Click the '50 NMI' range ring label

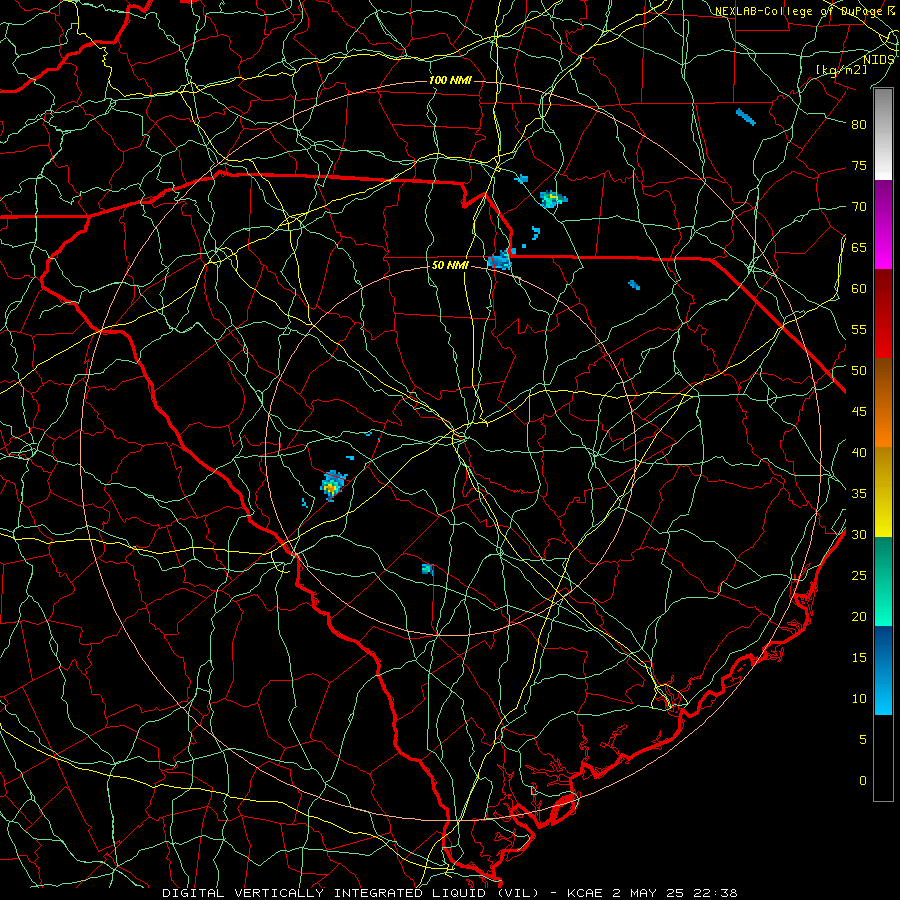(x=450, y=265)
